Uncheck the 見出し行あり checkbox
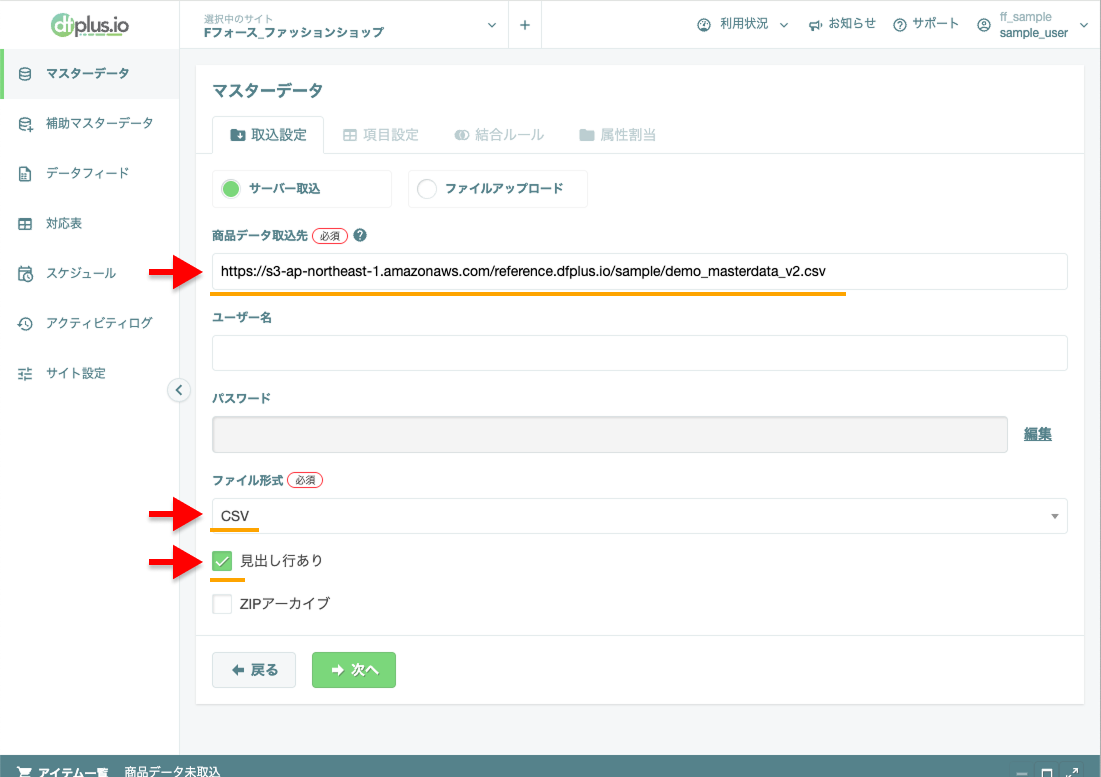1101x777 pixels. [221, 561]
